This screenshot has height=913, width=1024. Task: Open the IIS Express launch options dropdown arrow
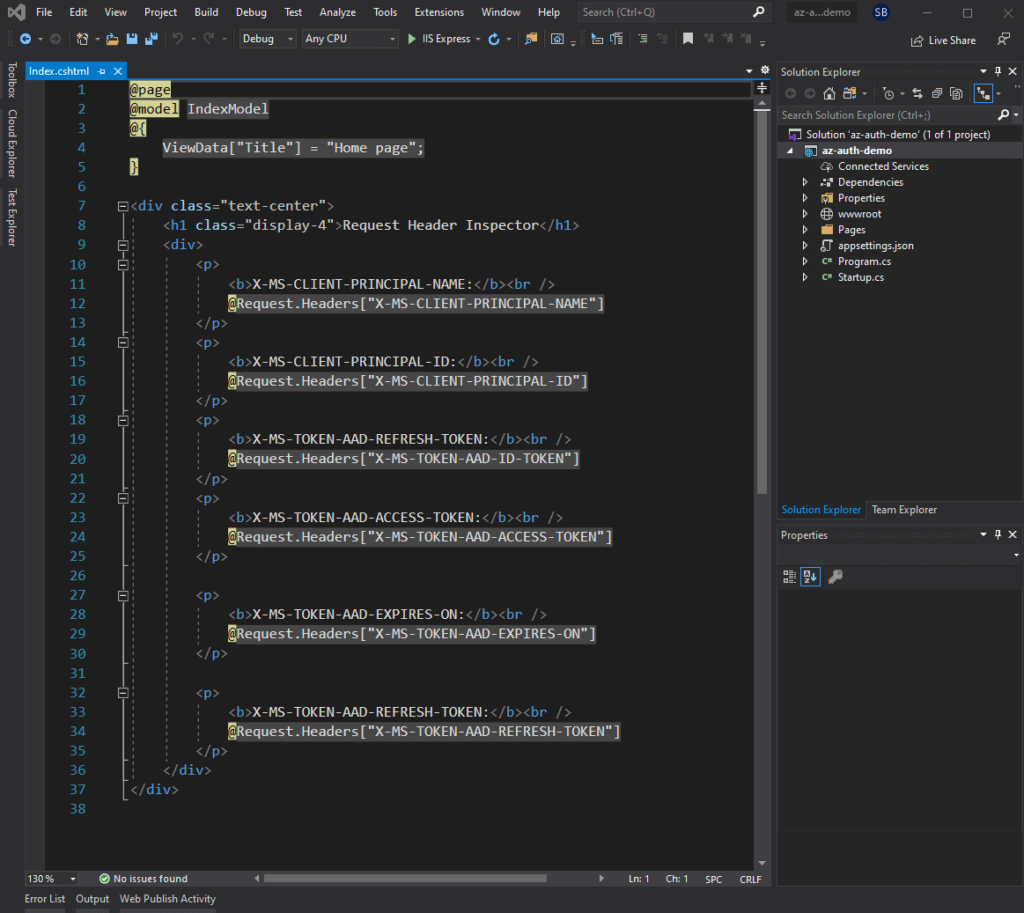(x=478, y=39)
